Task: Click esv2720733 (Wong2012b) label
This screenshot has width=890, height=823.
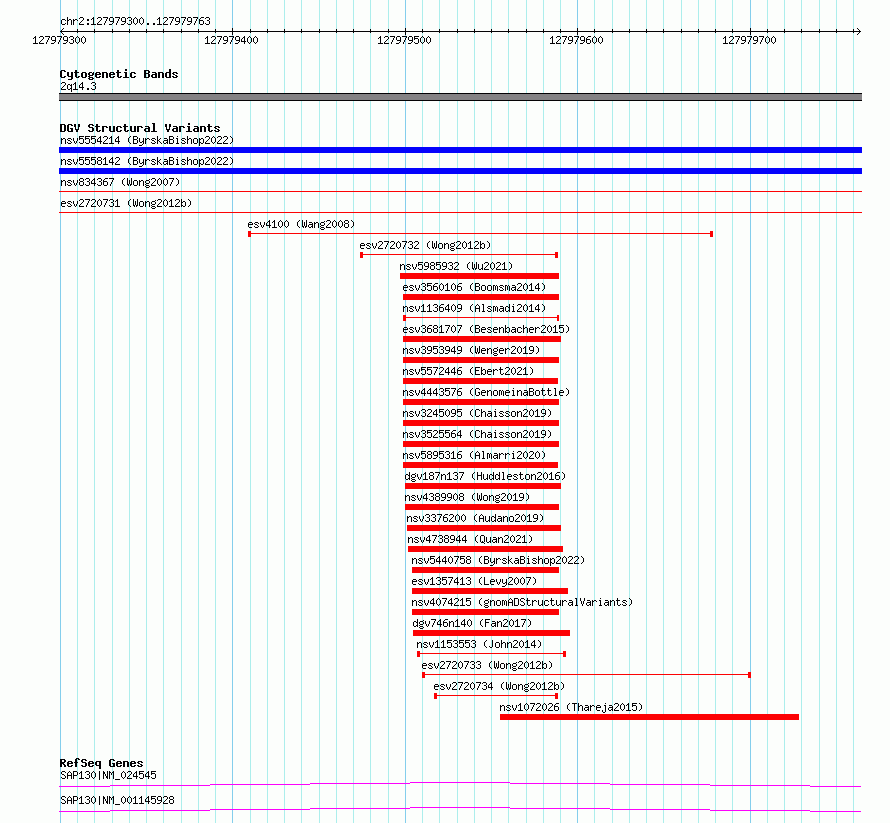Action: [x=487, y=665]
